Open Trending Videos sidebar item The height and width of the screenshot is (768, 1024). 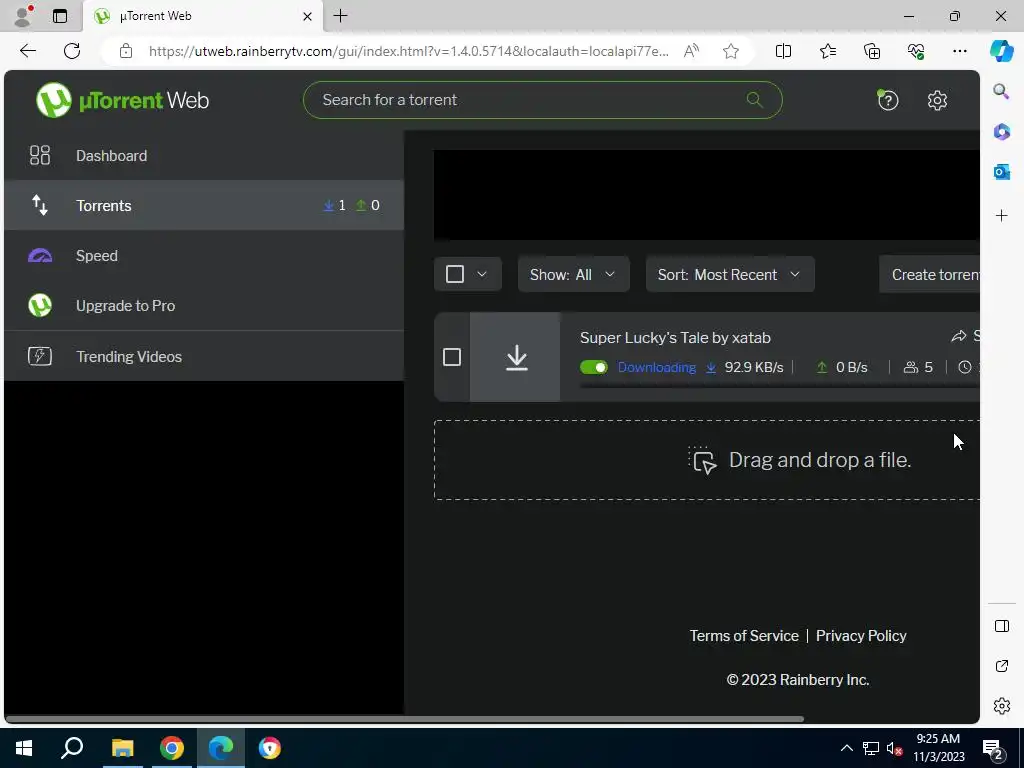pos(204,356)
